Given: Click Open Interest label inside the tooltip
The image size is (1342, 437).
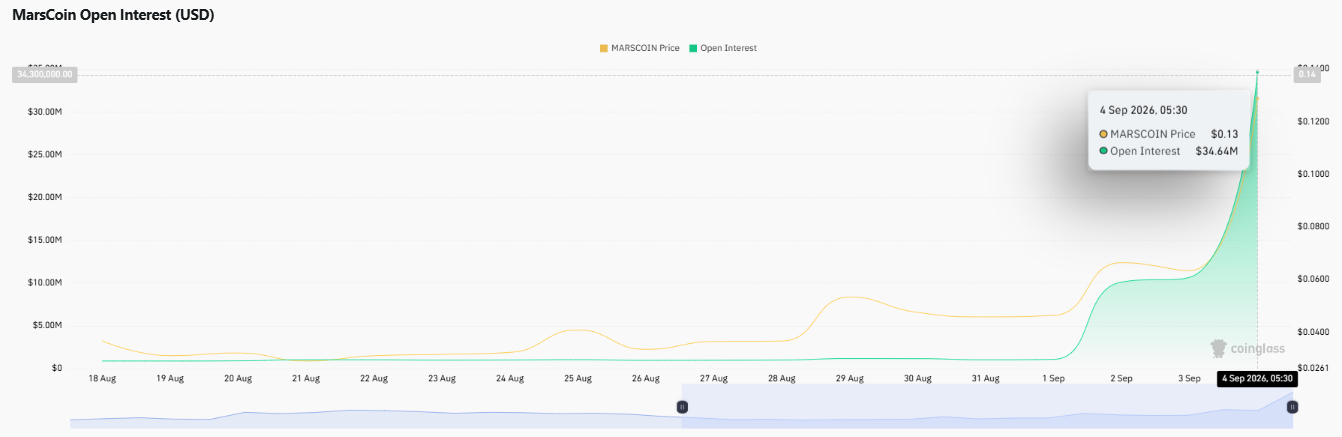Looking at the screenshot, I should pyautogui.click(x=1145, y=151).
